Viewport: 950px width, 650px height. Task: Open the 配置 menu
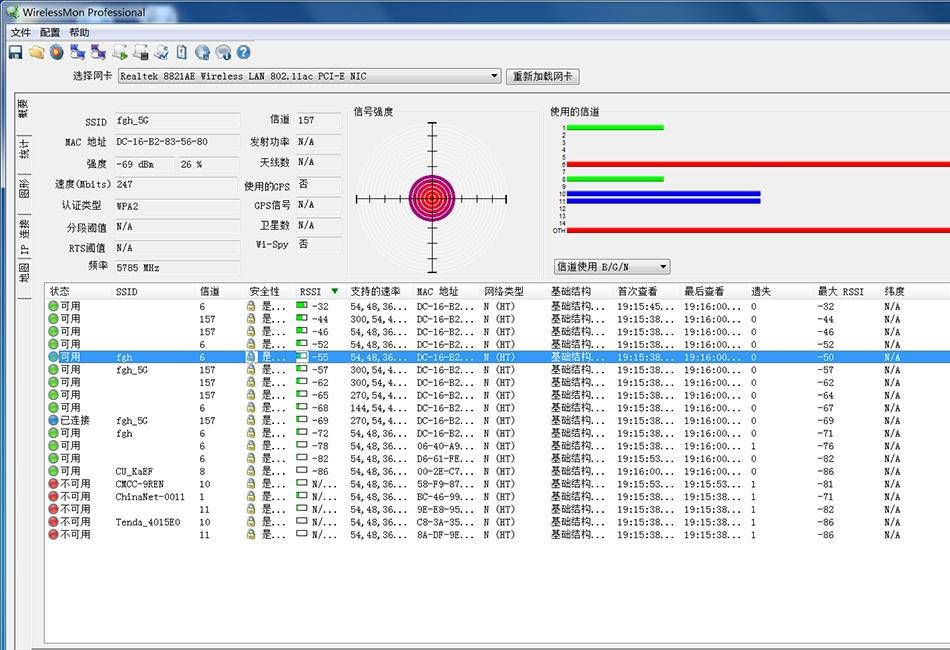point(50,33)
